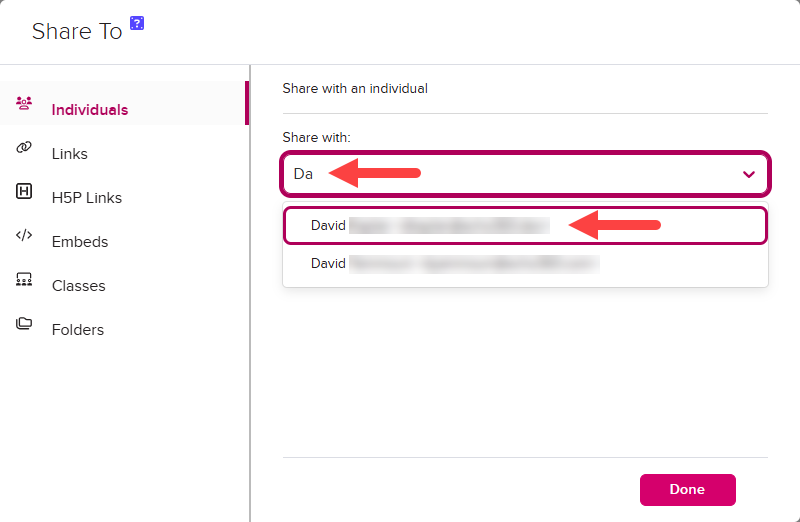Click the H5P Links icon
Image resolution: width=800 pixels, height=522 pixels.
point(25,192)
